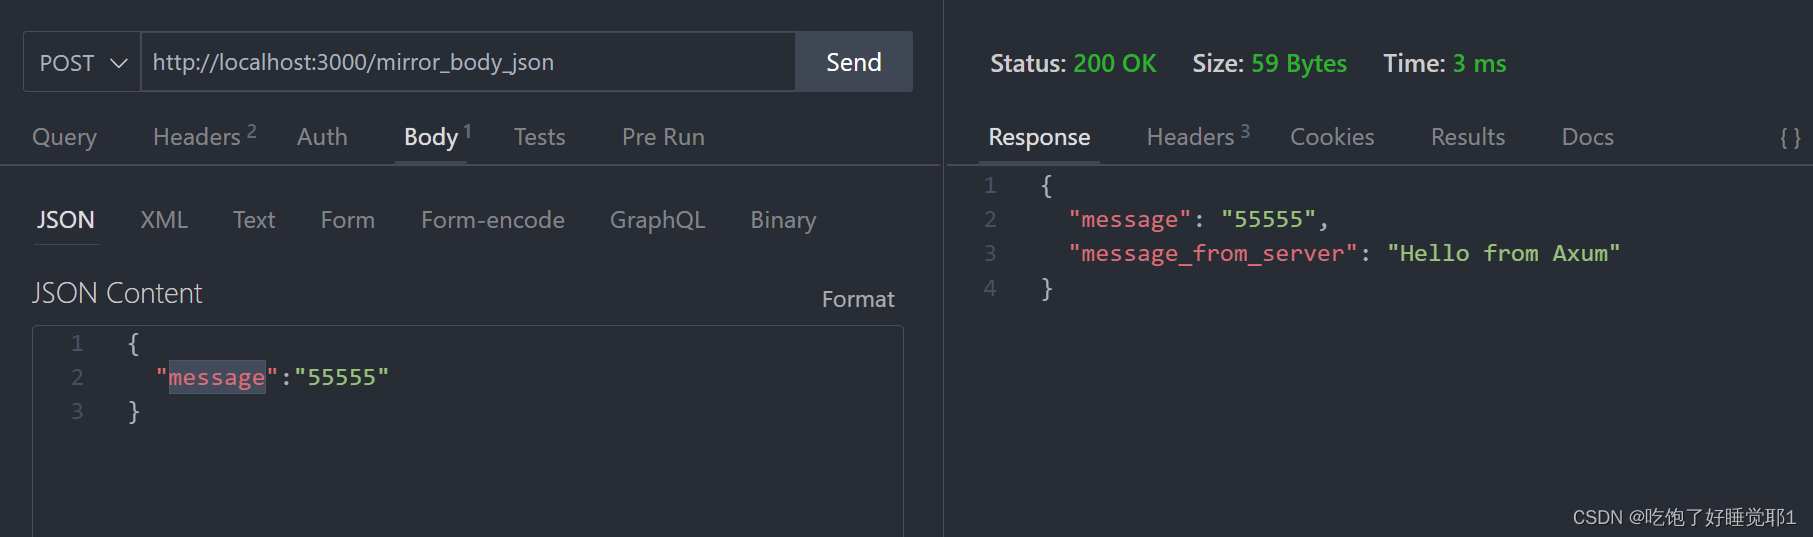Open the request Headers tab
Screen dimensions: 1813x537
click(204, 136)
